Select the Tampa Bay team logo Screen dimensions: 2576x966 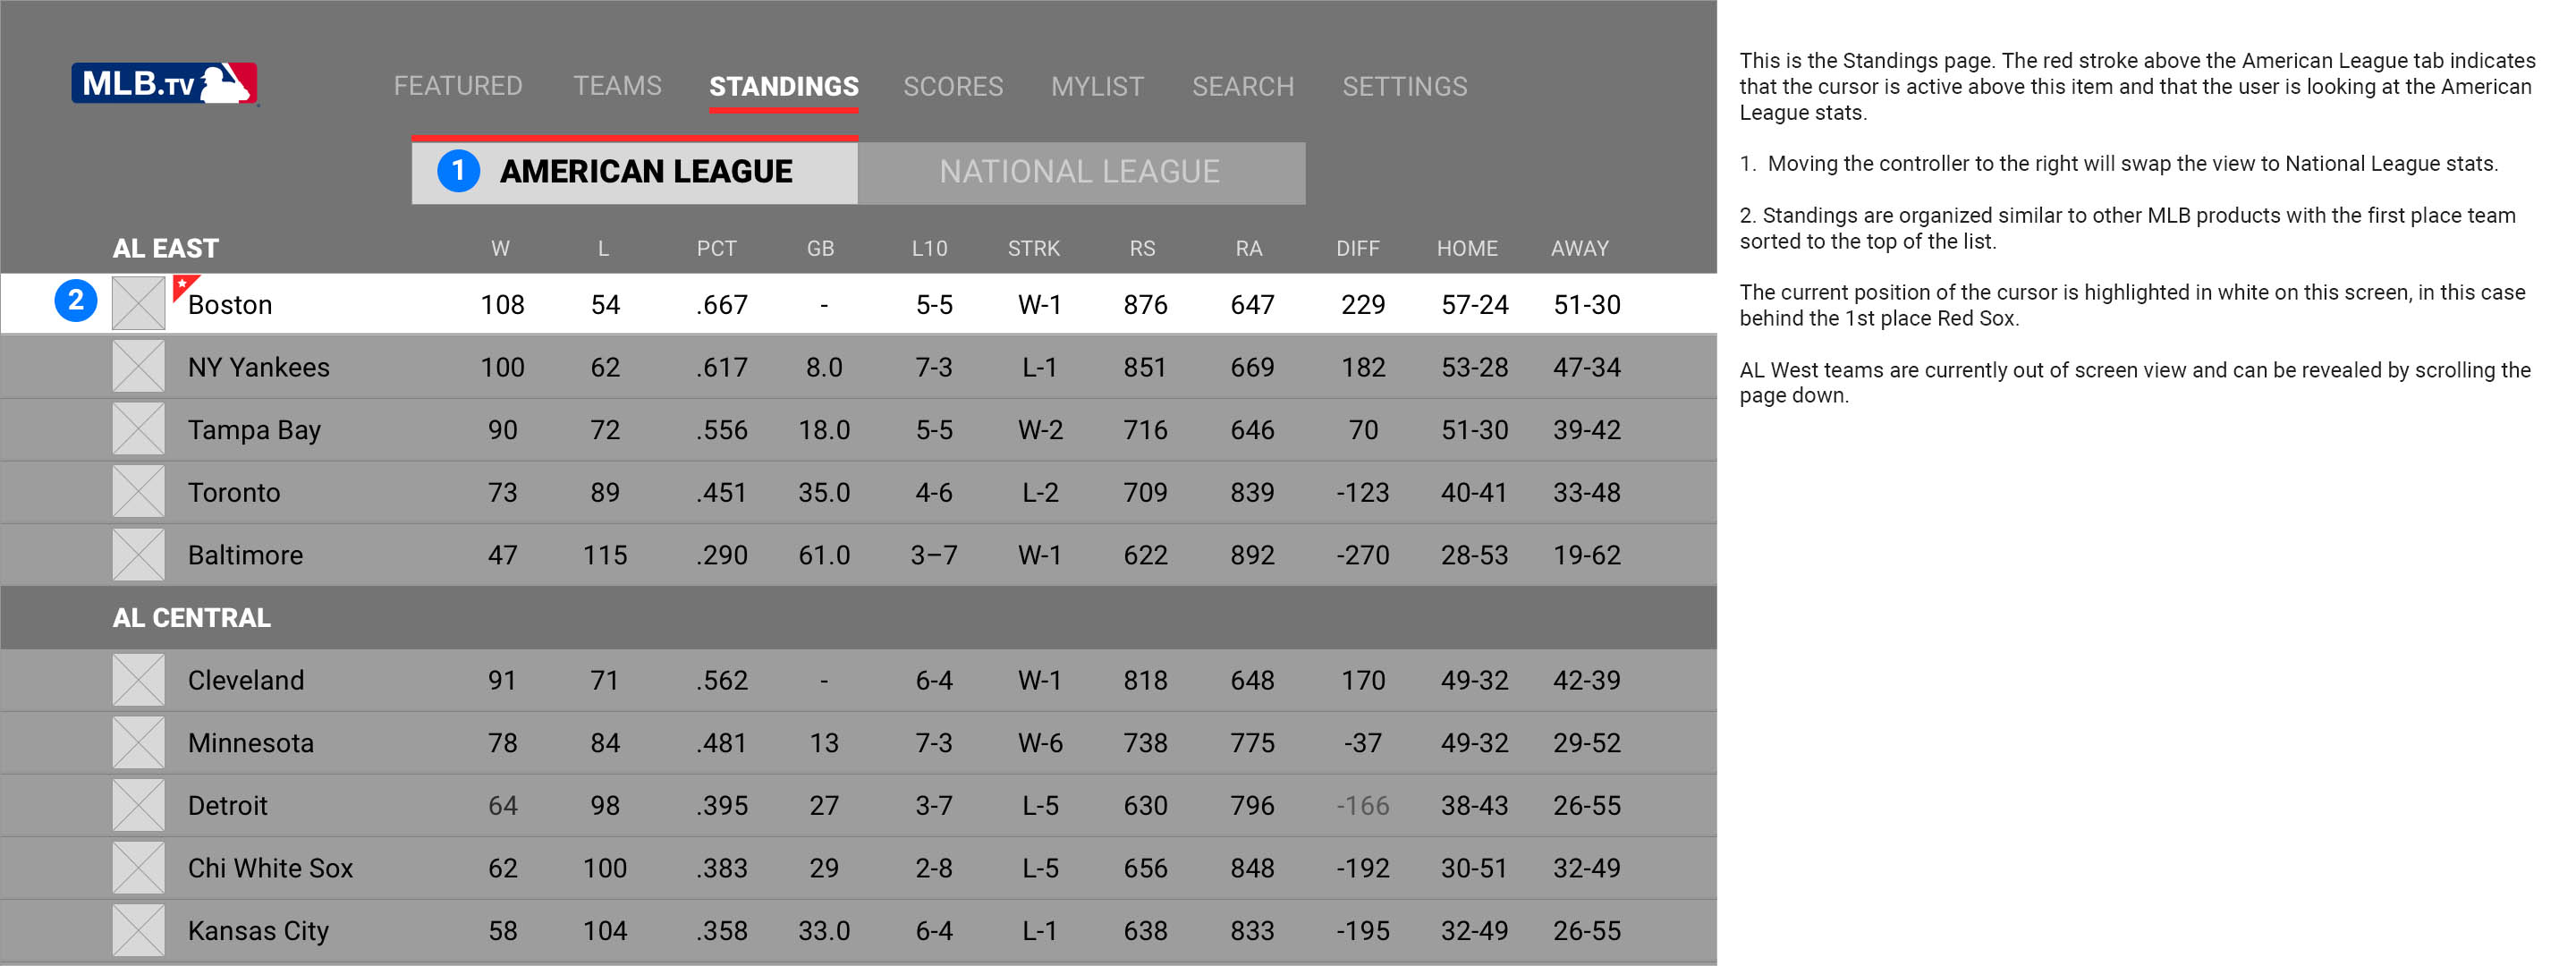(138, 430)
